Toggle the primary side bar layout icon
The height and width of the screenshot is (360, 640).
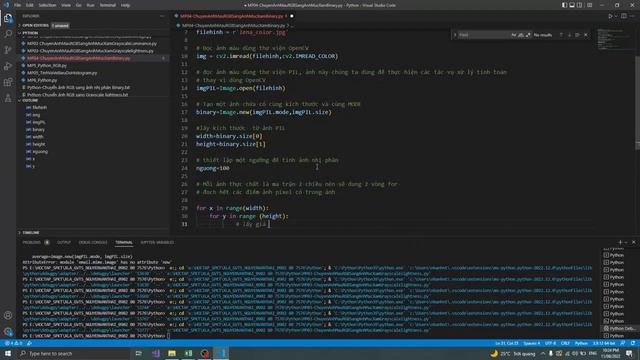coord(564,5)
